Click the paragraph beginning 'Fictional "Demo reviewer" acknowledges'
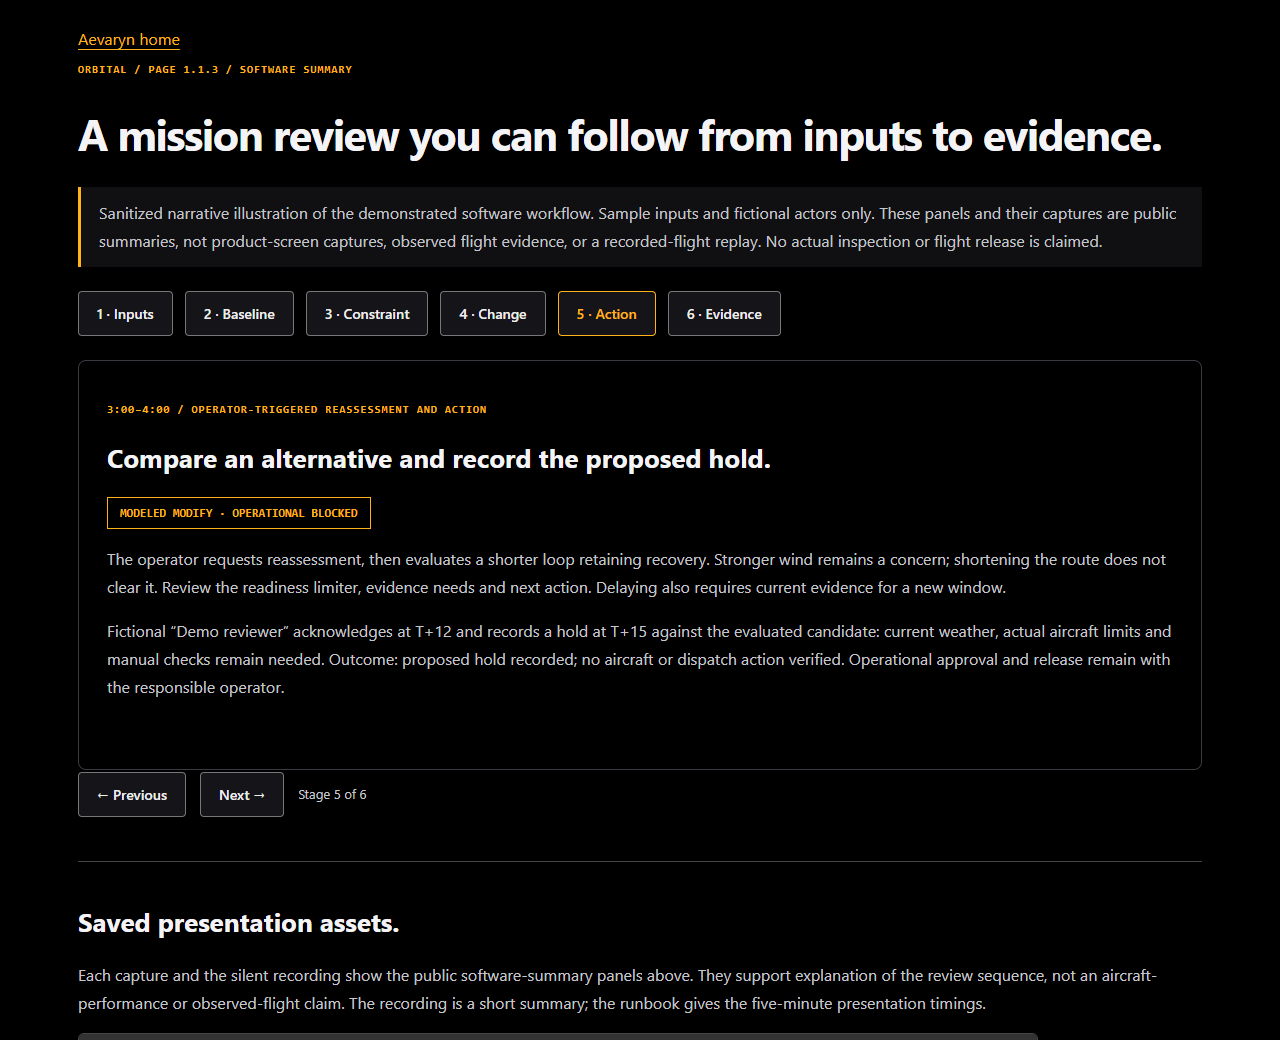This screenshot has width=1280, height=1040. (640, 660)
